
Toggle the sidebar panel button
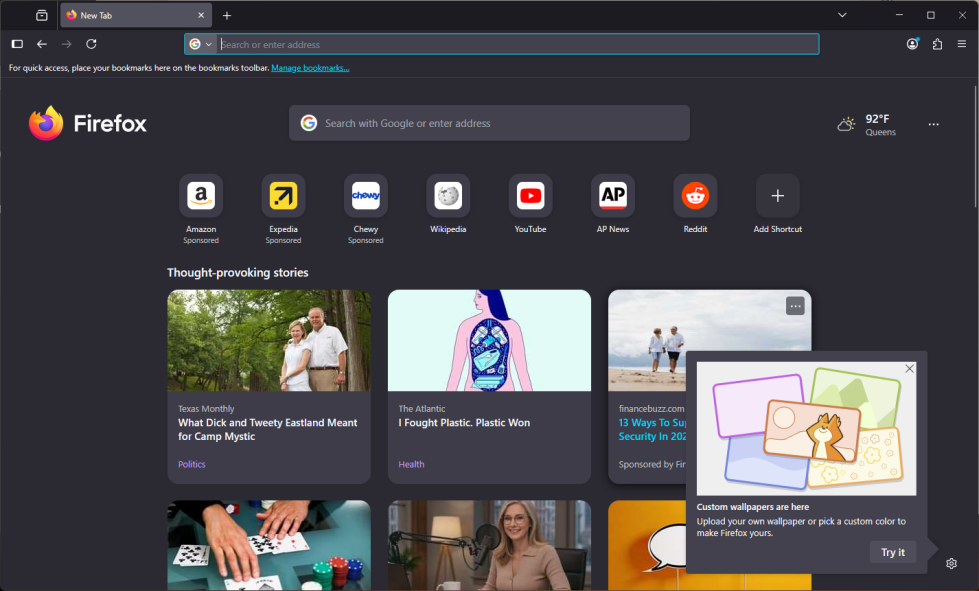point(17,44)
